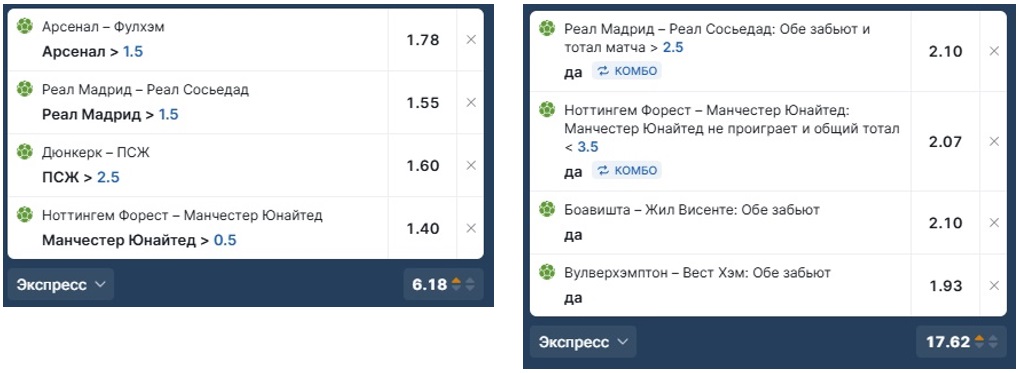Open the left Экспресс bet type dropdown
Screen dimensions: 1019x373
coord(61,285)
